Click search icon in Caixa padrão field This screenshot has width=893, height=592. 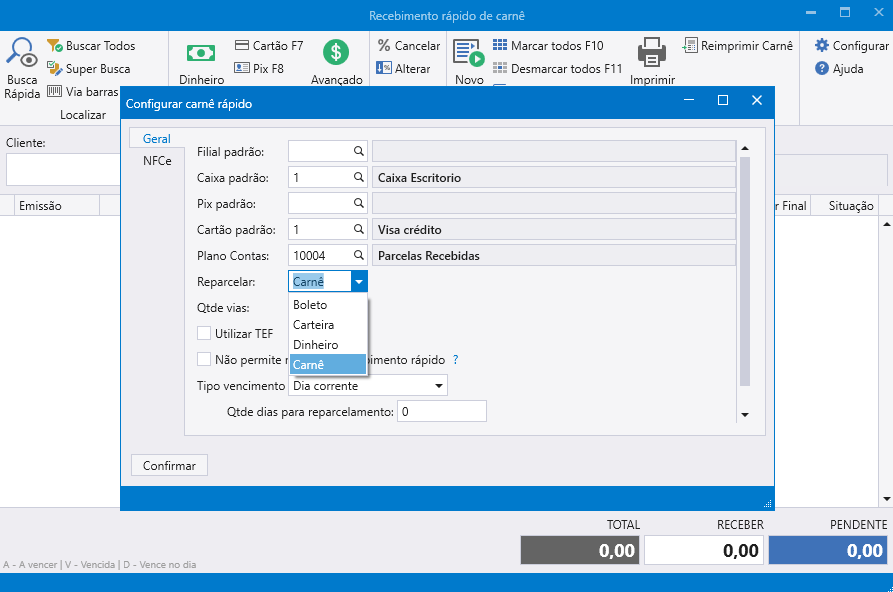pos(358,178)
